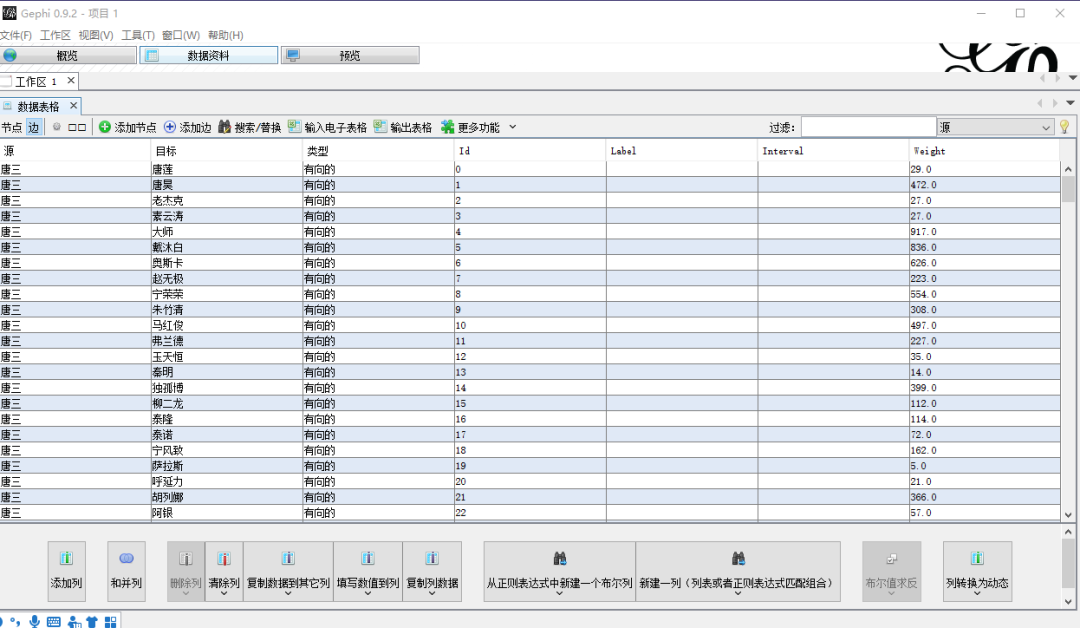Click the two-squares column visibility icon
Viewport: 1080px width, 628px height.
[x=77, y=127]
